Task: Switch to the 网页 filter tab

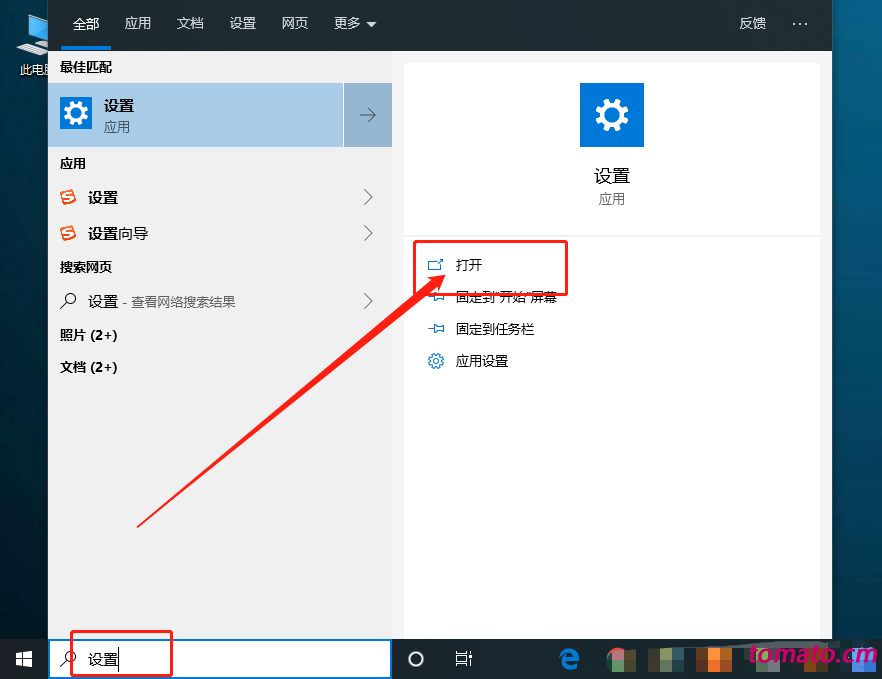Action: [295, 24]
